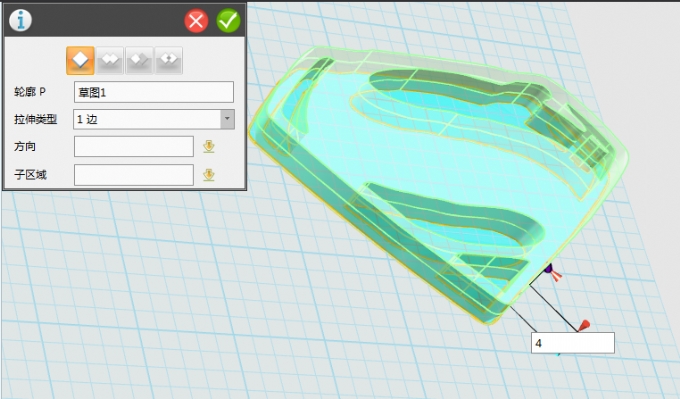Select the base body extrude mode
680x399 pixels.
[80, 60]
